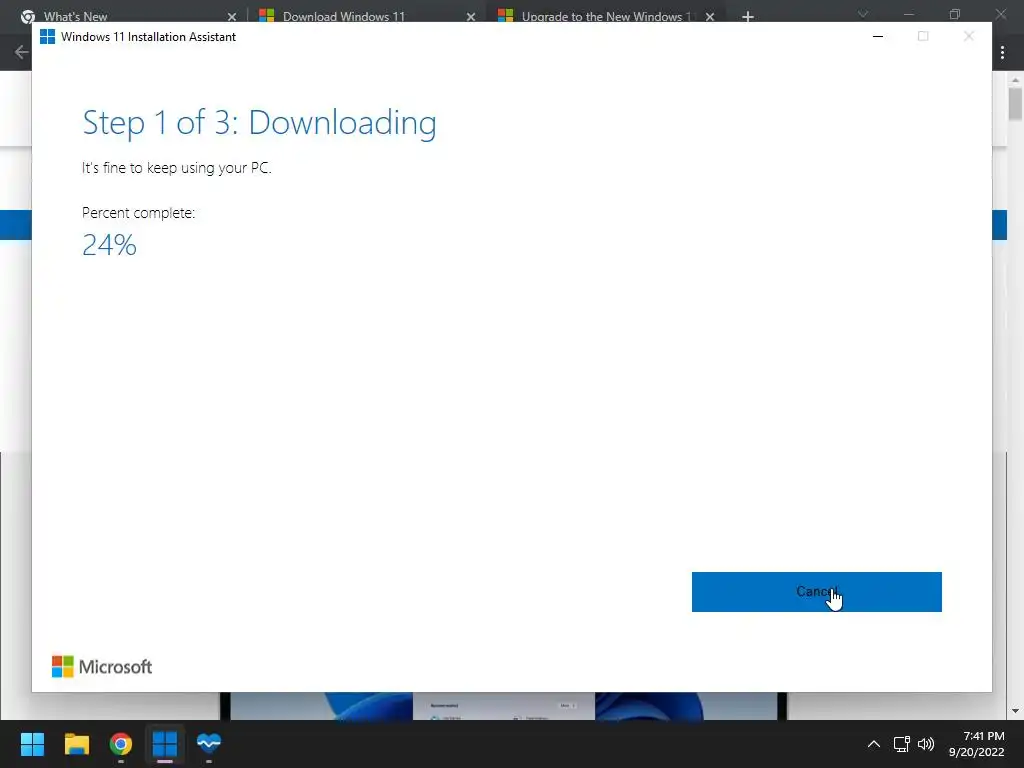Viewport: 1024px width, 768px height.
Task: Close the Installation Assistant window
Action: pos(968,37)
